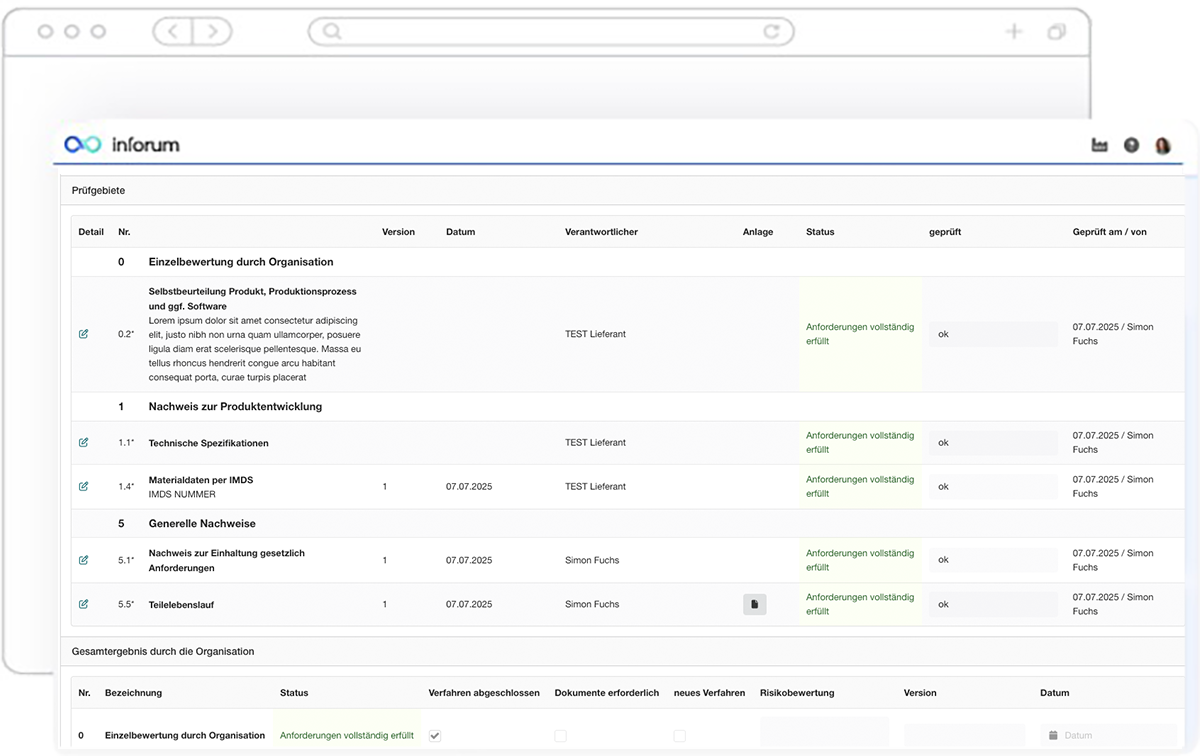Open the help icon in header
The image size is (1200, 756).
click(1131, 146)
